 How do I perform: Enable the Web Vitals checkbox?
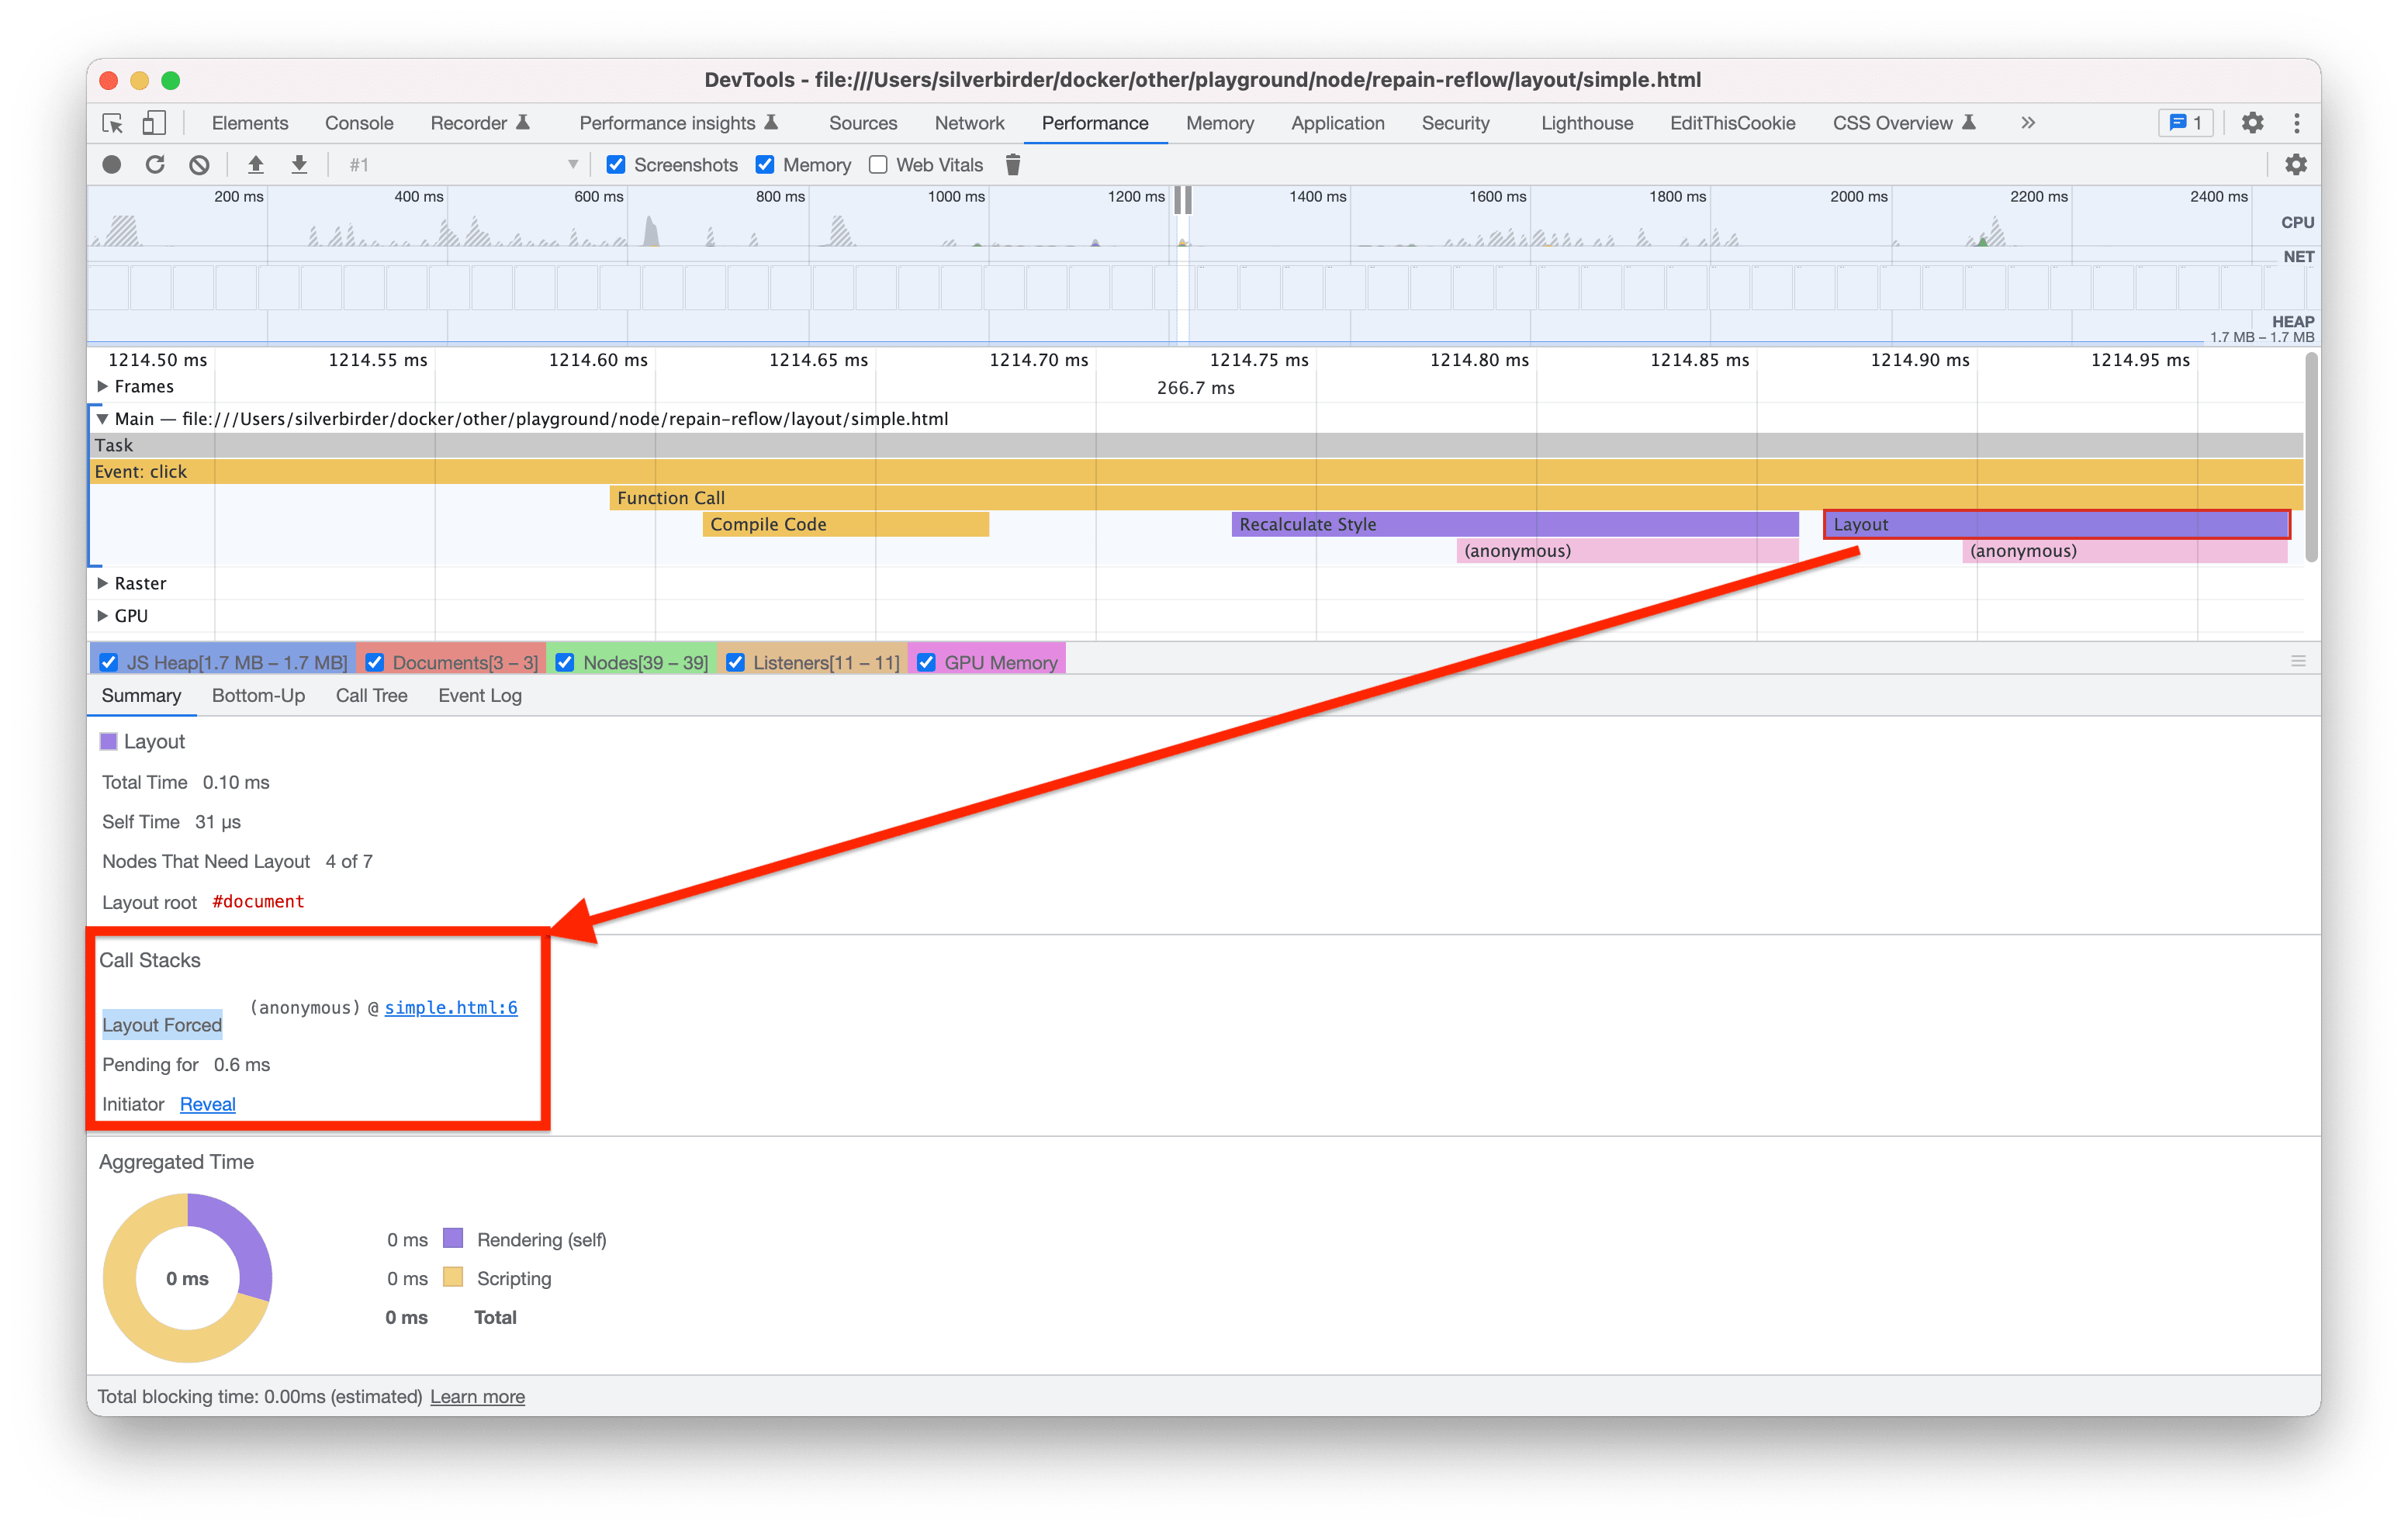(878, 165)
